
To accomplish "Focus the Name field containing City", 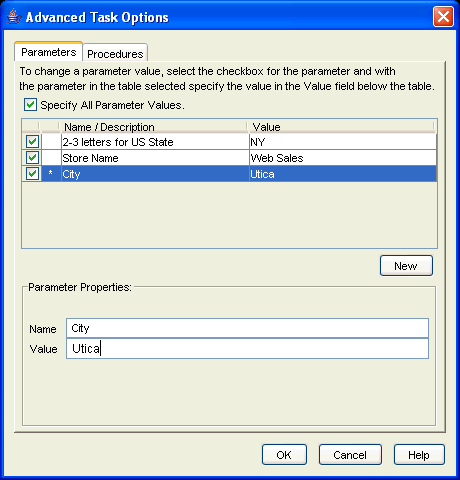I will pos(247,328).
